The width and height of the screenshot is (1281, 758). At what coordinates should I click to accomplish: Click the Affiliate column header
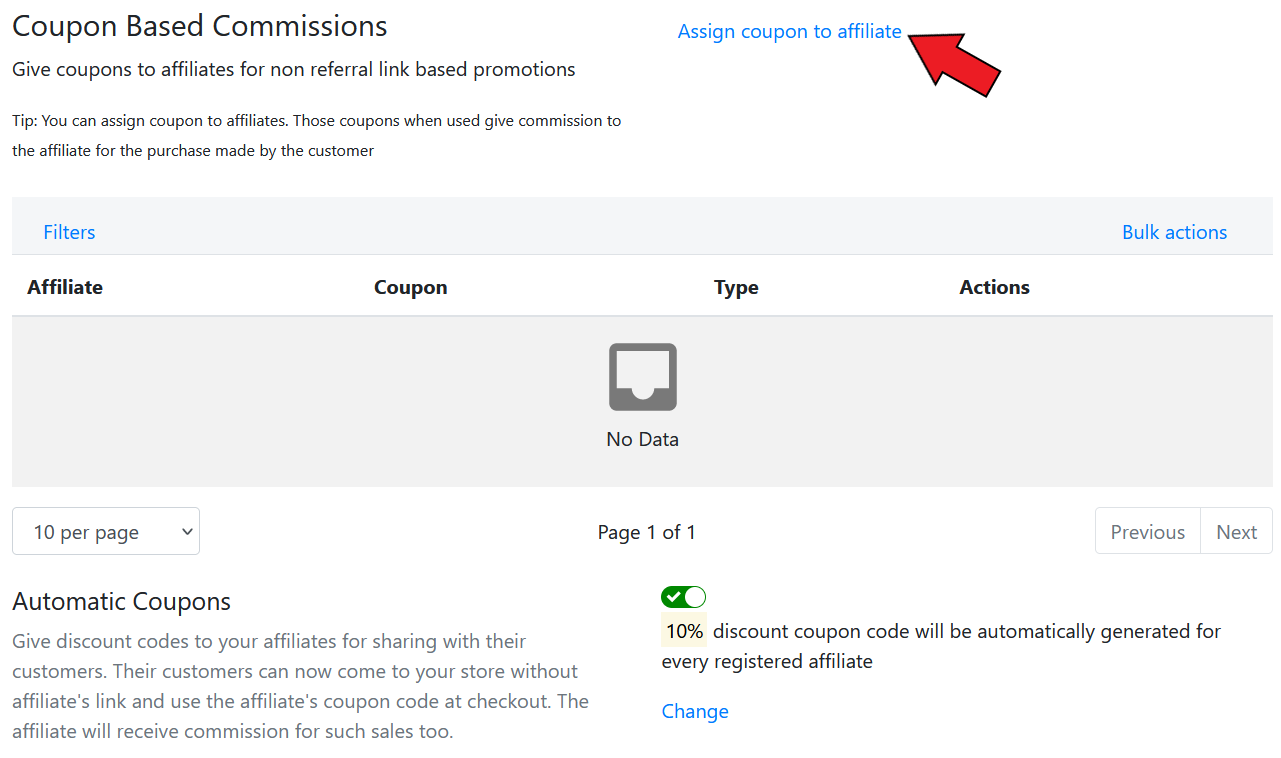coord(65,287)
